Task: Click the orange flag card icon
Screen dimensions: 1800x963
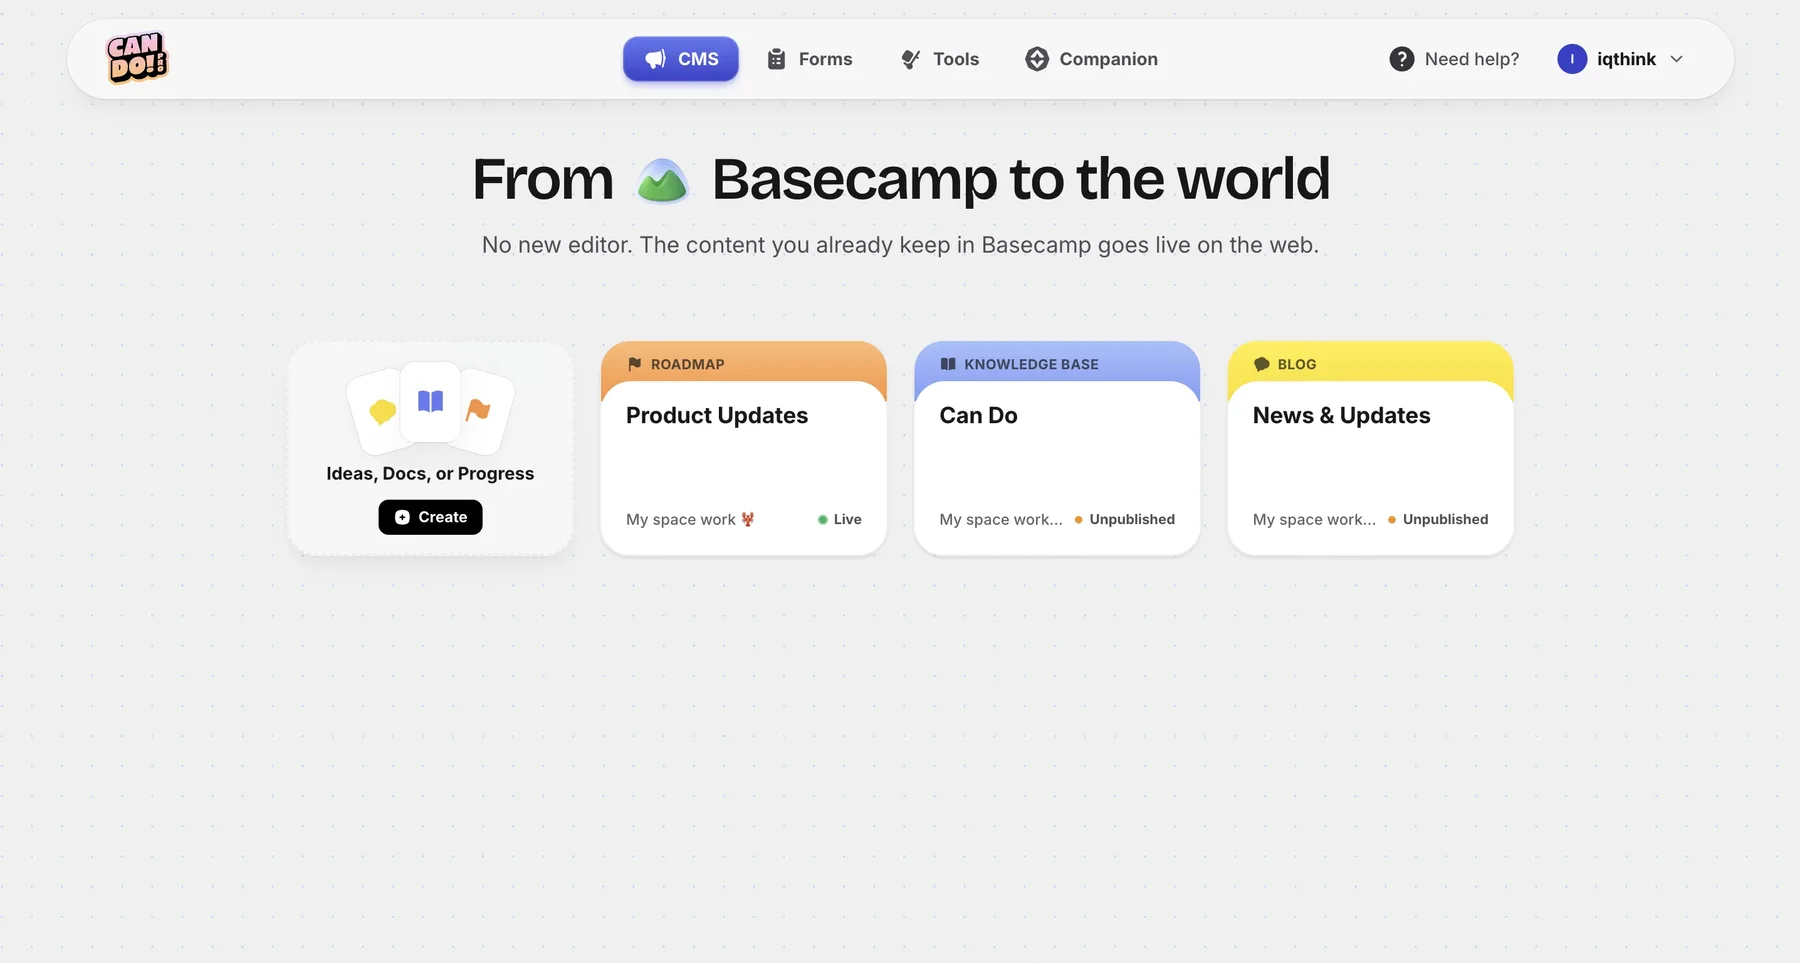Action: point(478,409)
